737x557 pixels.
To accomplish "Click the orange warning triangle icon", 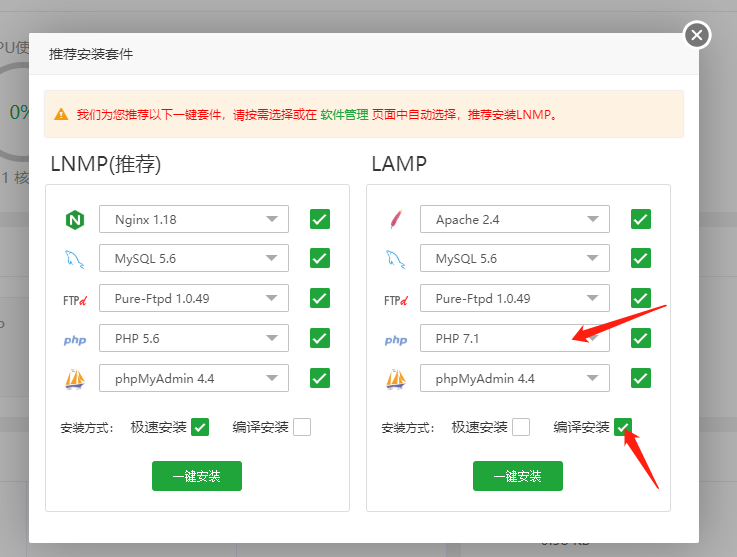I will [61, 114].
